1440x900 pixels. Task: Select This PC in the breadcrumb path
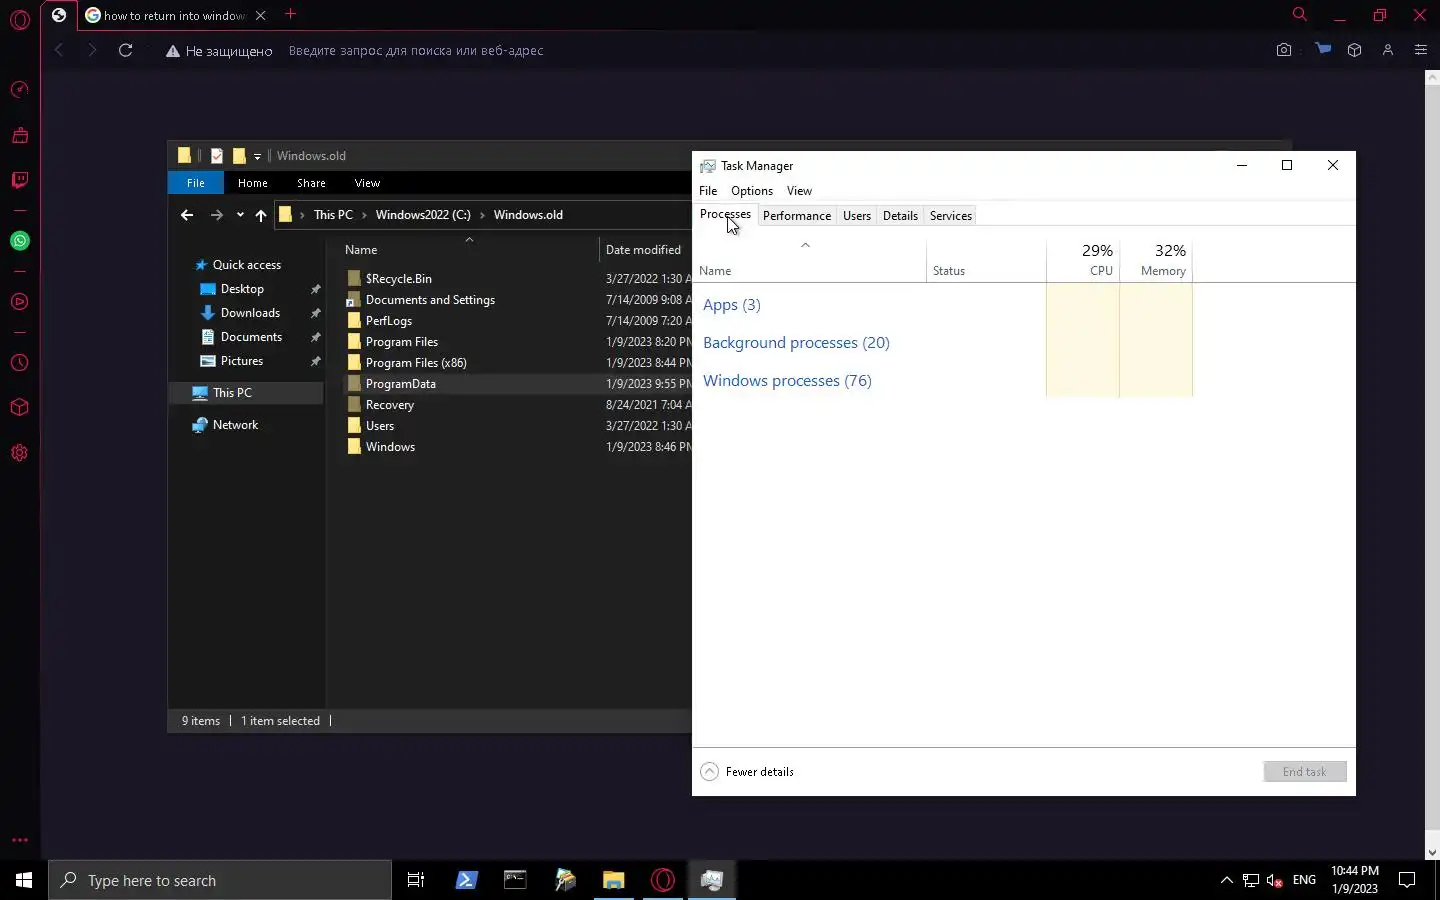point(333,215)
